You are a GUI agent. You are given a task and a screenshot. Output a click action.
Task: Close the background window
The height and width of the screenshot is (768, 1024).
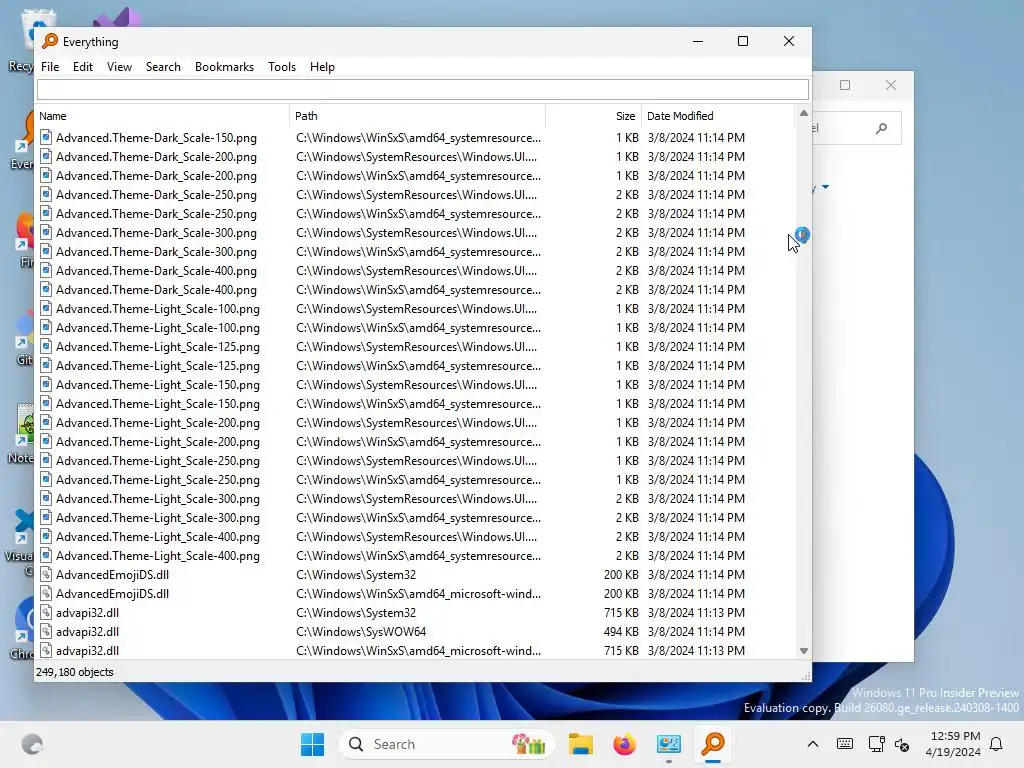[891, 85]
